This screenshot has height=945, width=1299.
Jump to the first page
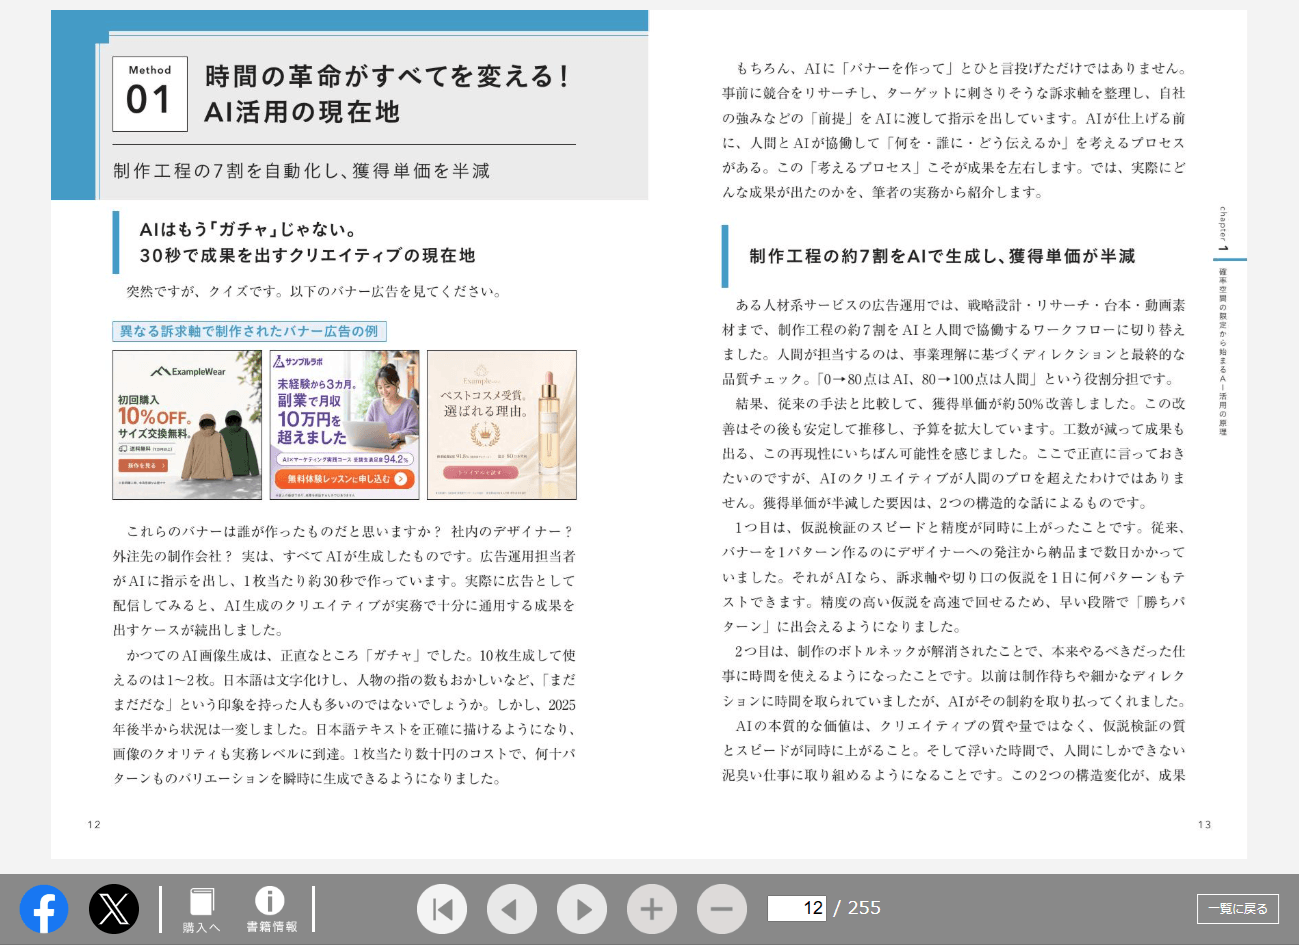(442, 909)
